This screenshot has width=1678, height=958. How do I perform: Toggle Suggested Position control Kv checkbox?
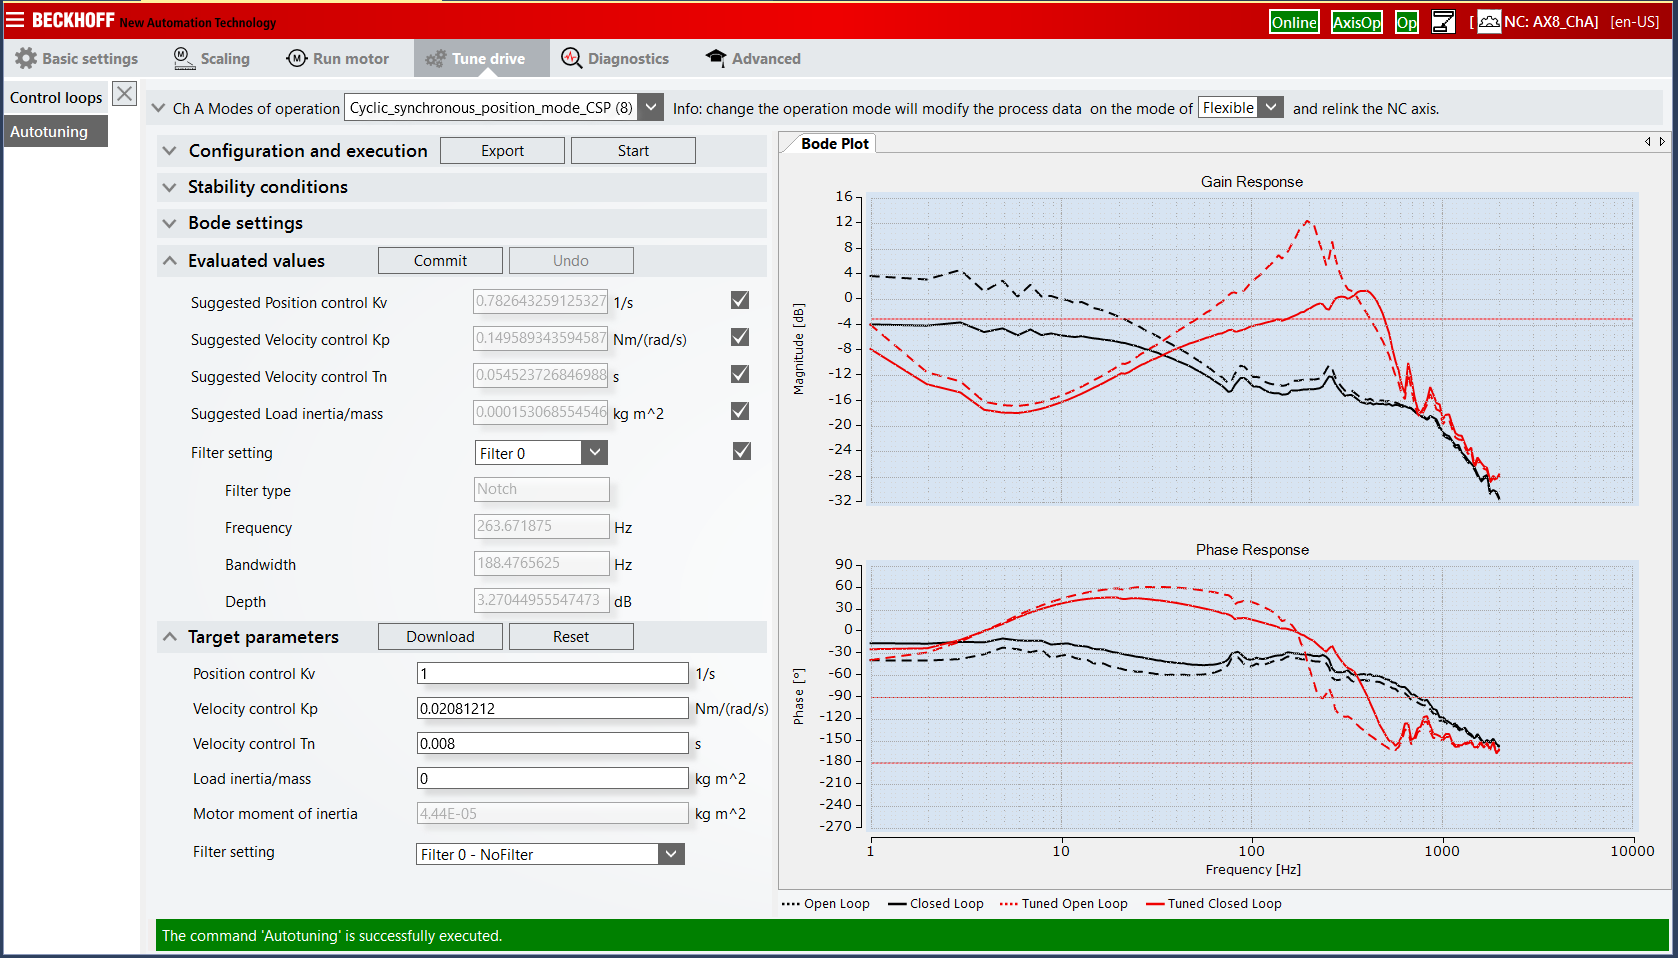click(x=740, y=300)
